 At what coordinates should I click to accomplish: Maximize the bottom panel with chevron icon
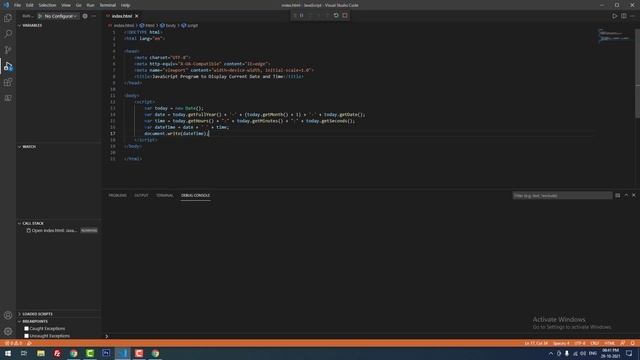click(x=626, y=196)
